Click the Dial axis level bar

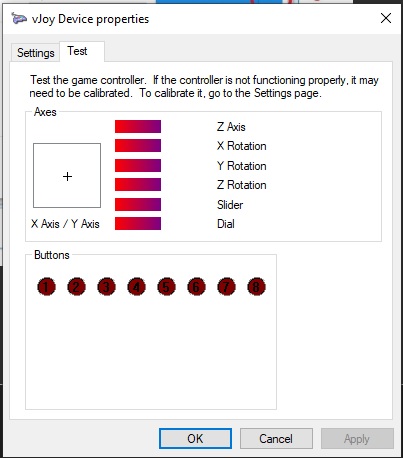pyautogui.click(x=138, y=223)
